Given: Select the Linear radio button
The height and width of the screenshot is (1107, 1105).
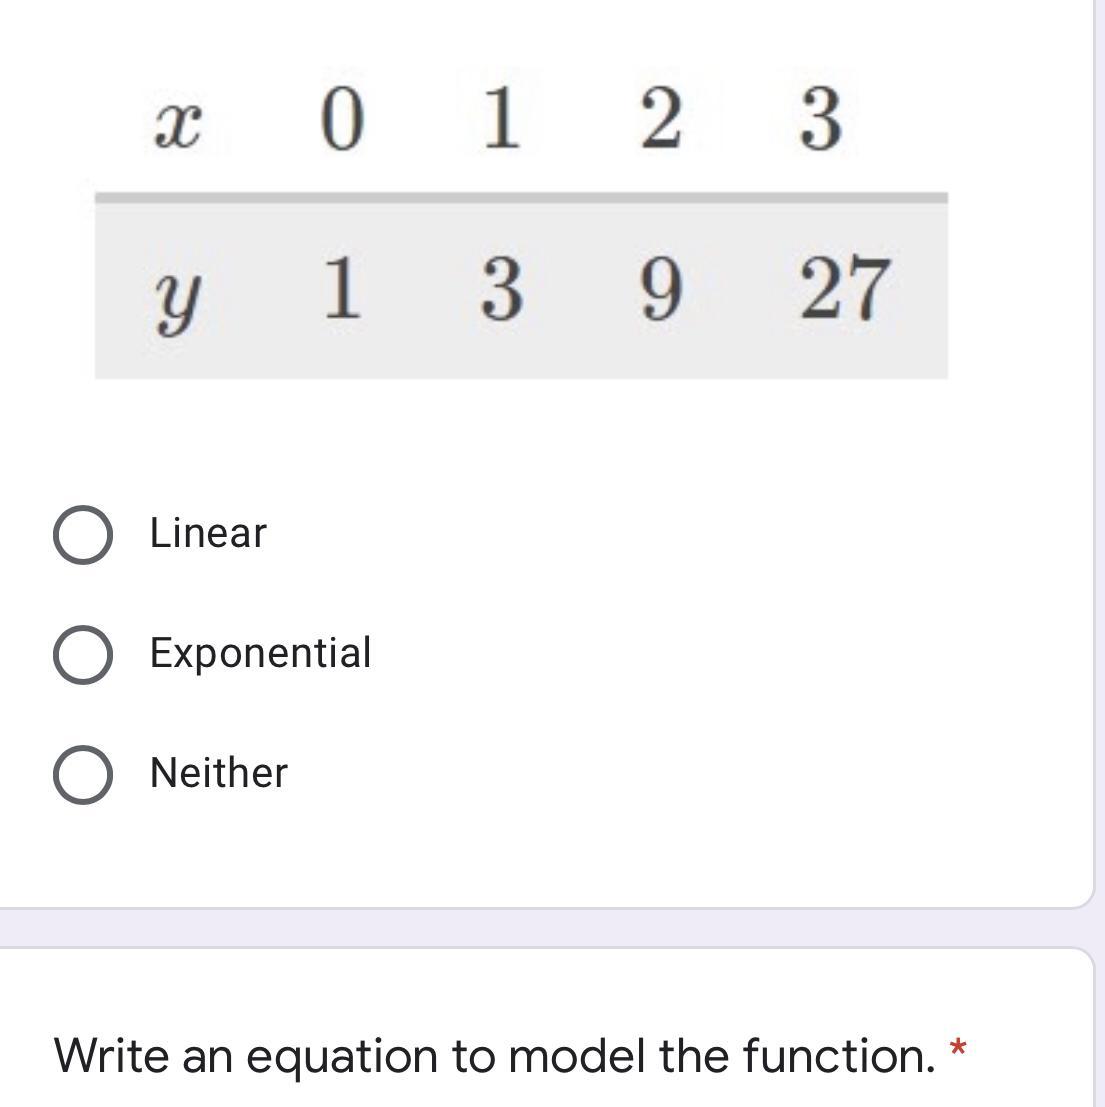Looking at the screenshot, I should tap(82, 535).
